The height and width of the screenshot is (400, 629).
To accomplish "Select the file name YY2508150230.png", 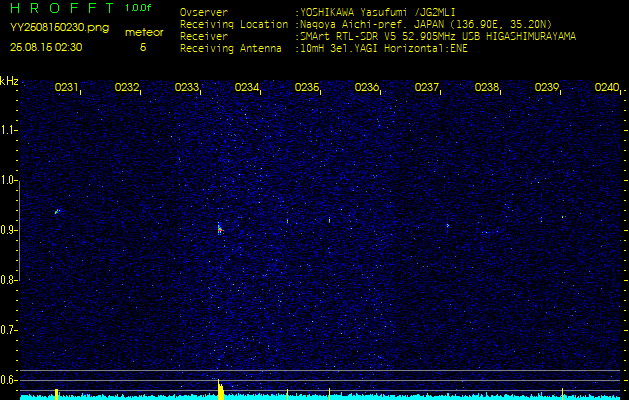I will [x=59, y=27].
